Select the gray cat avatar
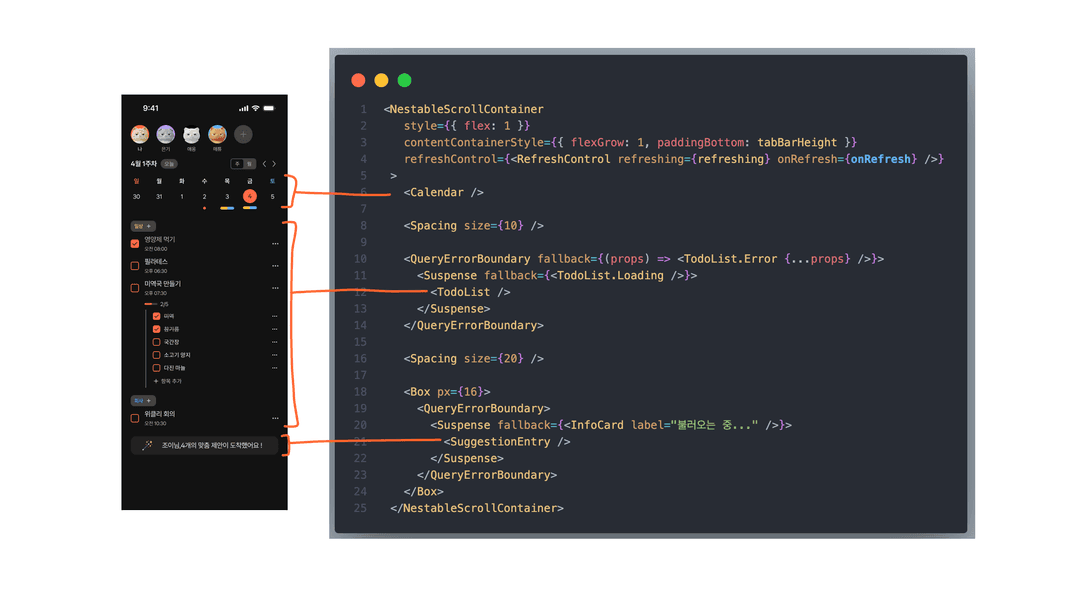This screenshot has width=1080, height=613. coord(166,134)
